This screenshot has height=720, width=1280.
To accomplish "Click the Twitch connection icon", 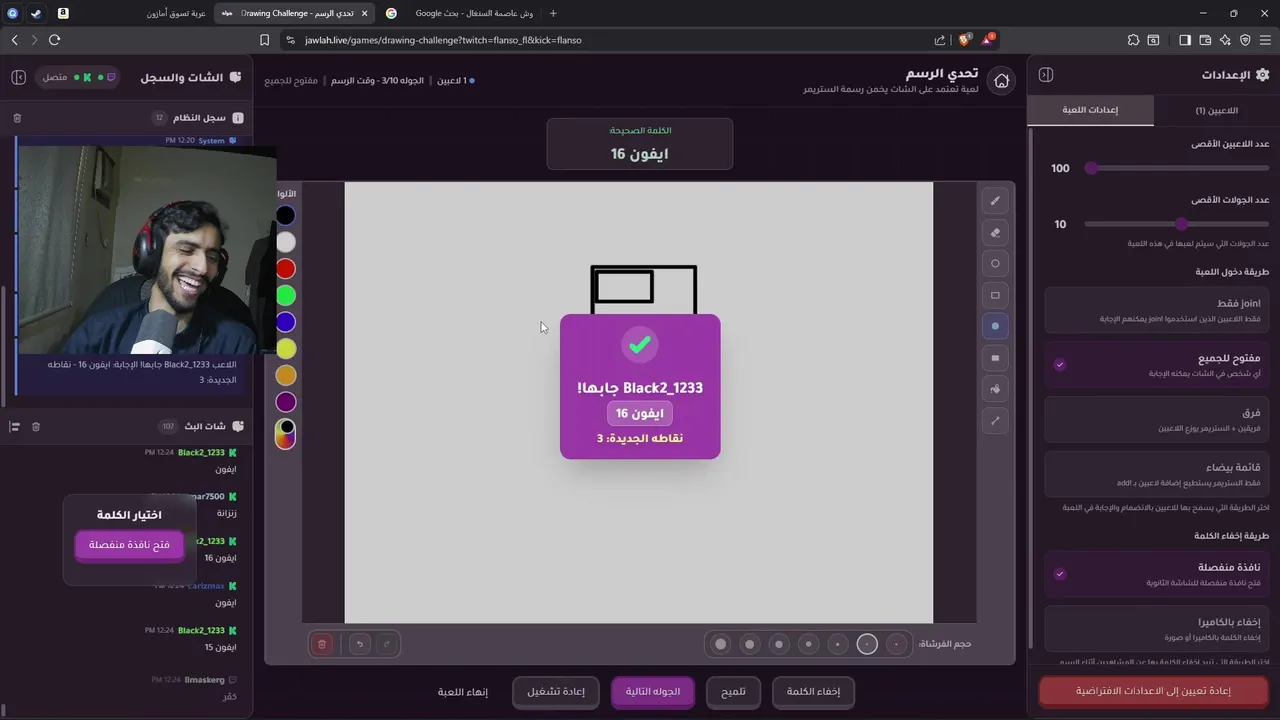I will (x=111, y=77).
